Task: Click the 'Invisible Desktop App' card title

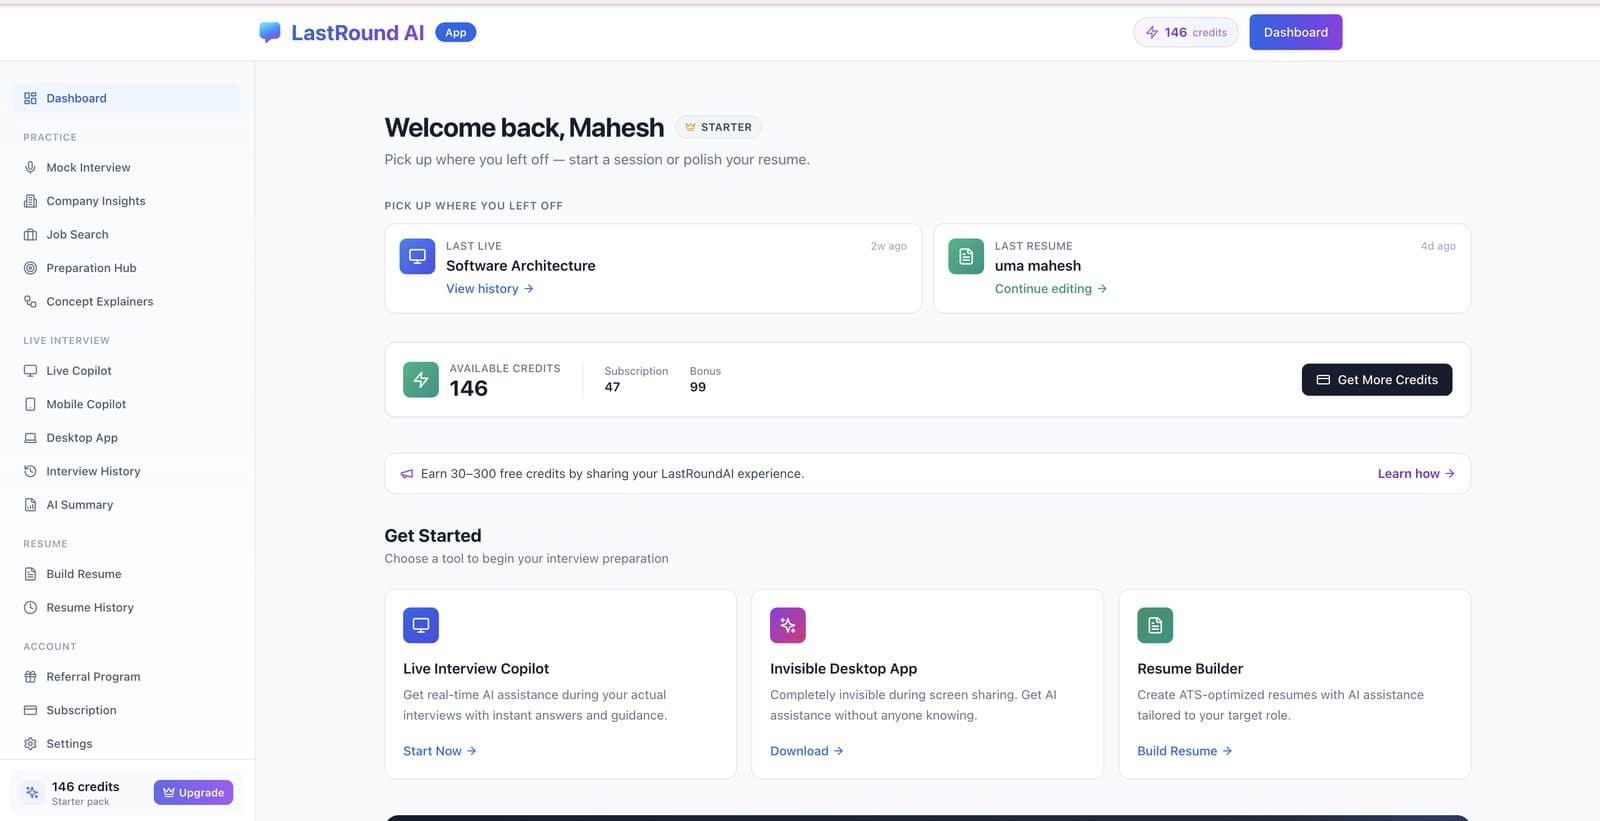Action: [844, 669]
